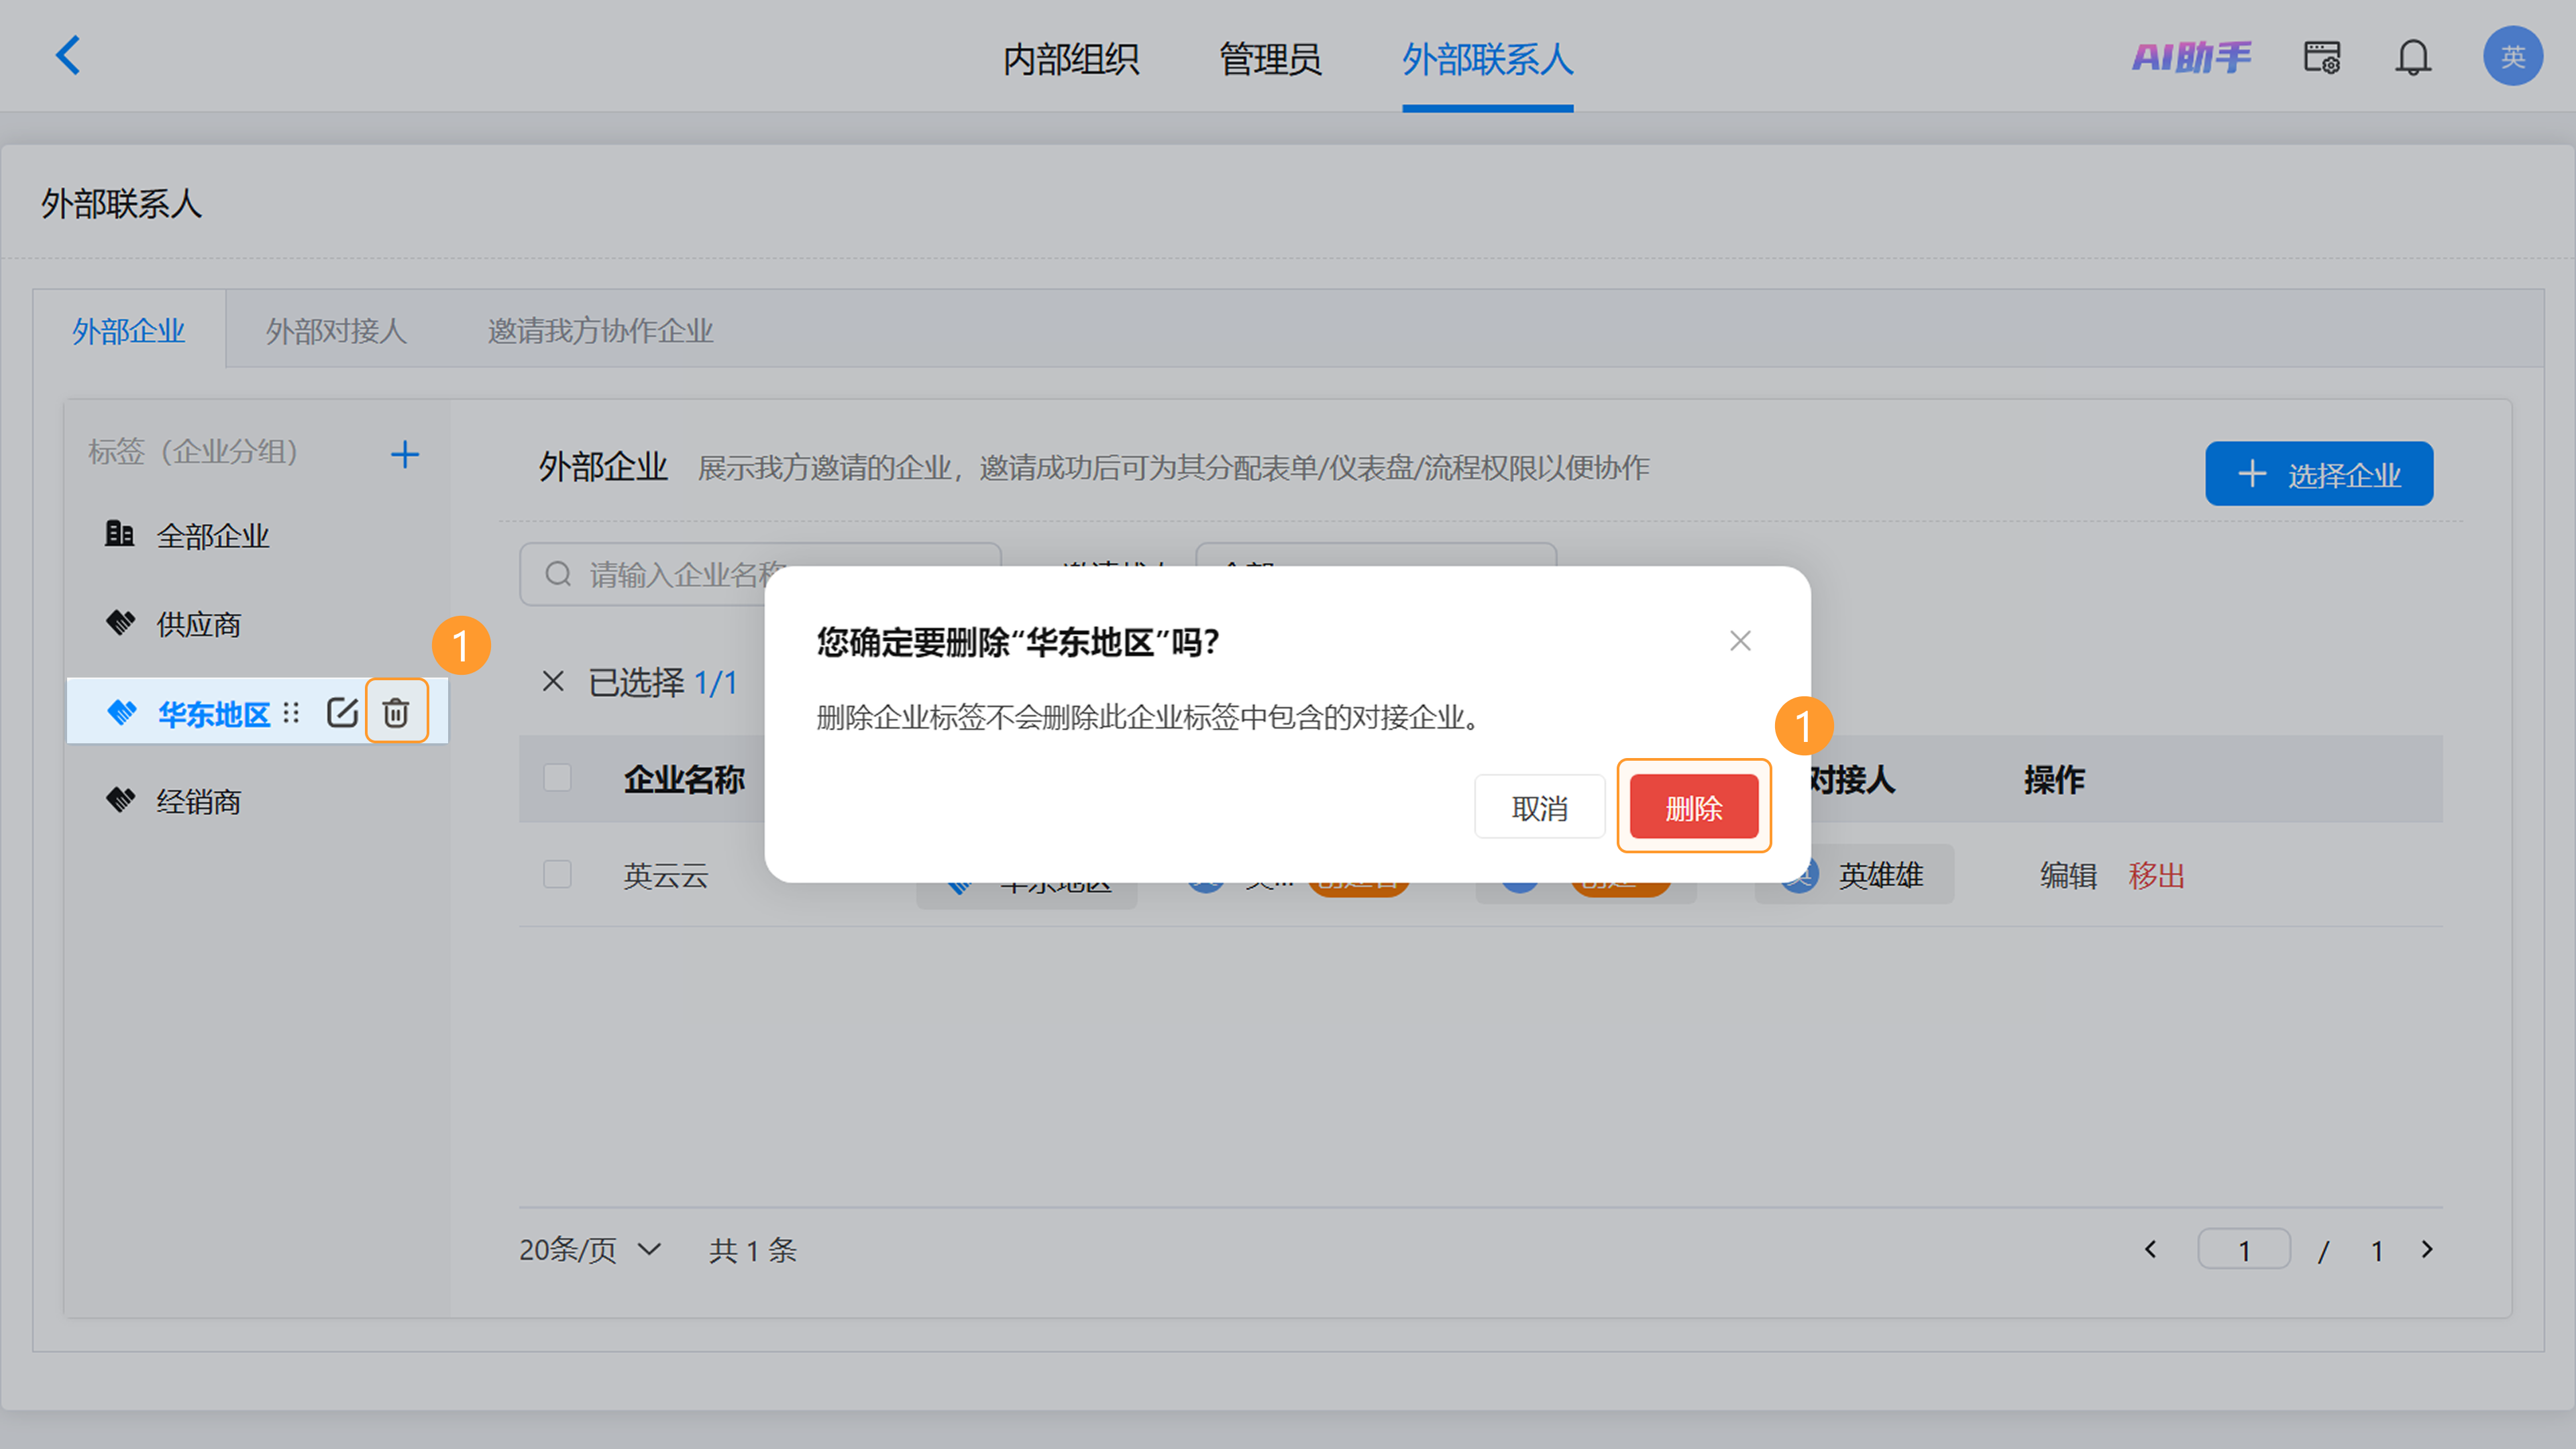Click the 供应商 tag icon
The width and height of the screenshot is (2576, 1449).
click(120, 623)
